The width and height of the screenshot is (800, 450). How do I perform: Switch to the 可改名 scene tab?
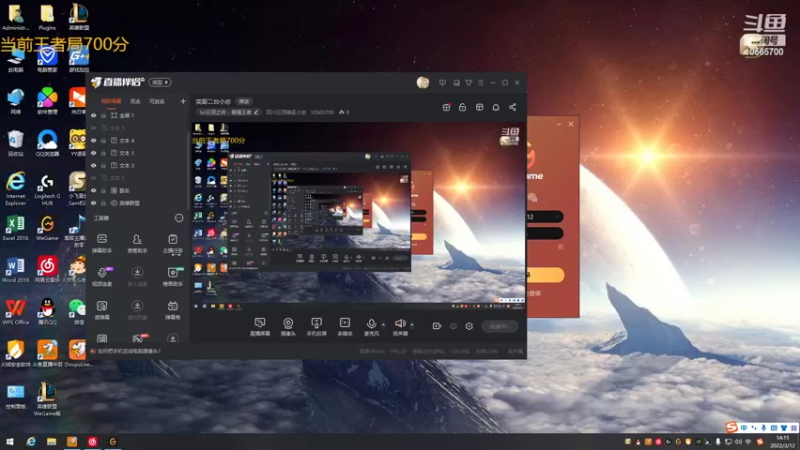click(157, 102)
